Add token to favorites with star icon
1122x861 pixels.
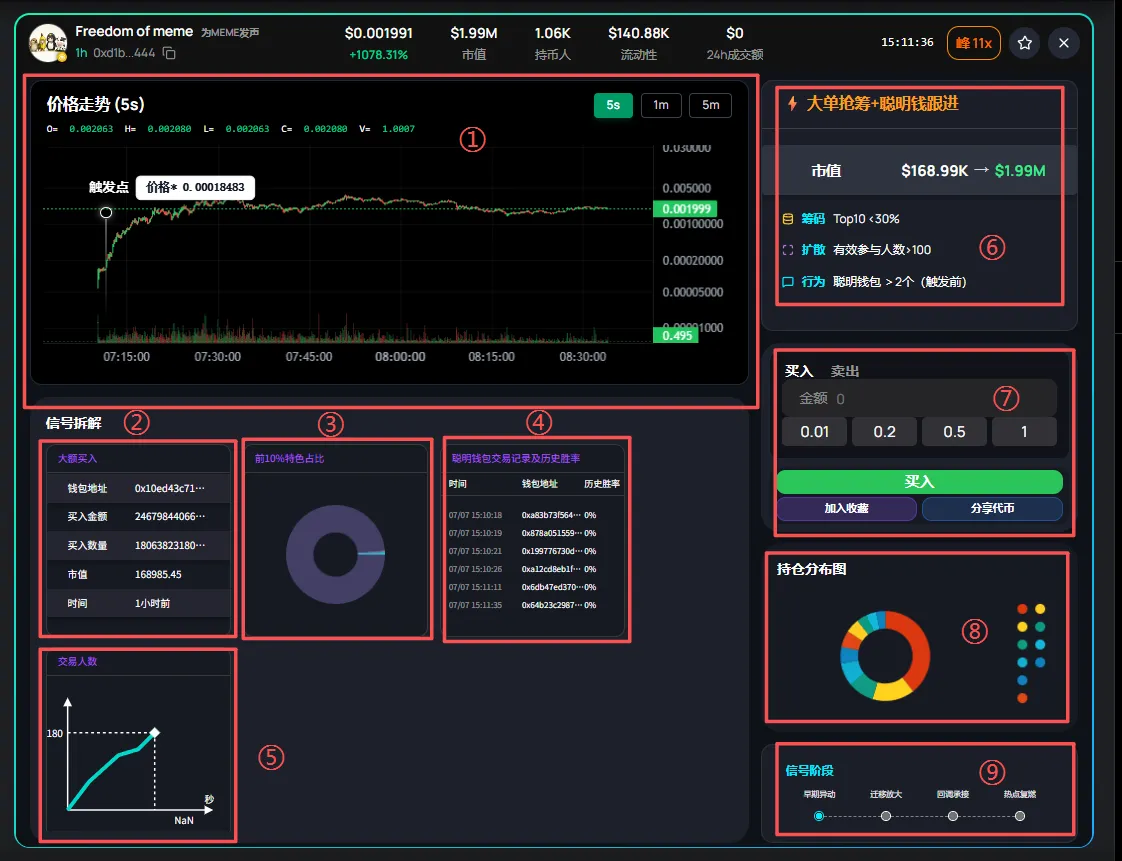(1025, 43)
